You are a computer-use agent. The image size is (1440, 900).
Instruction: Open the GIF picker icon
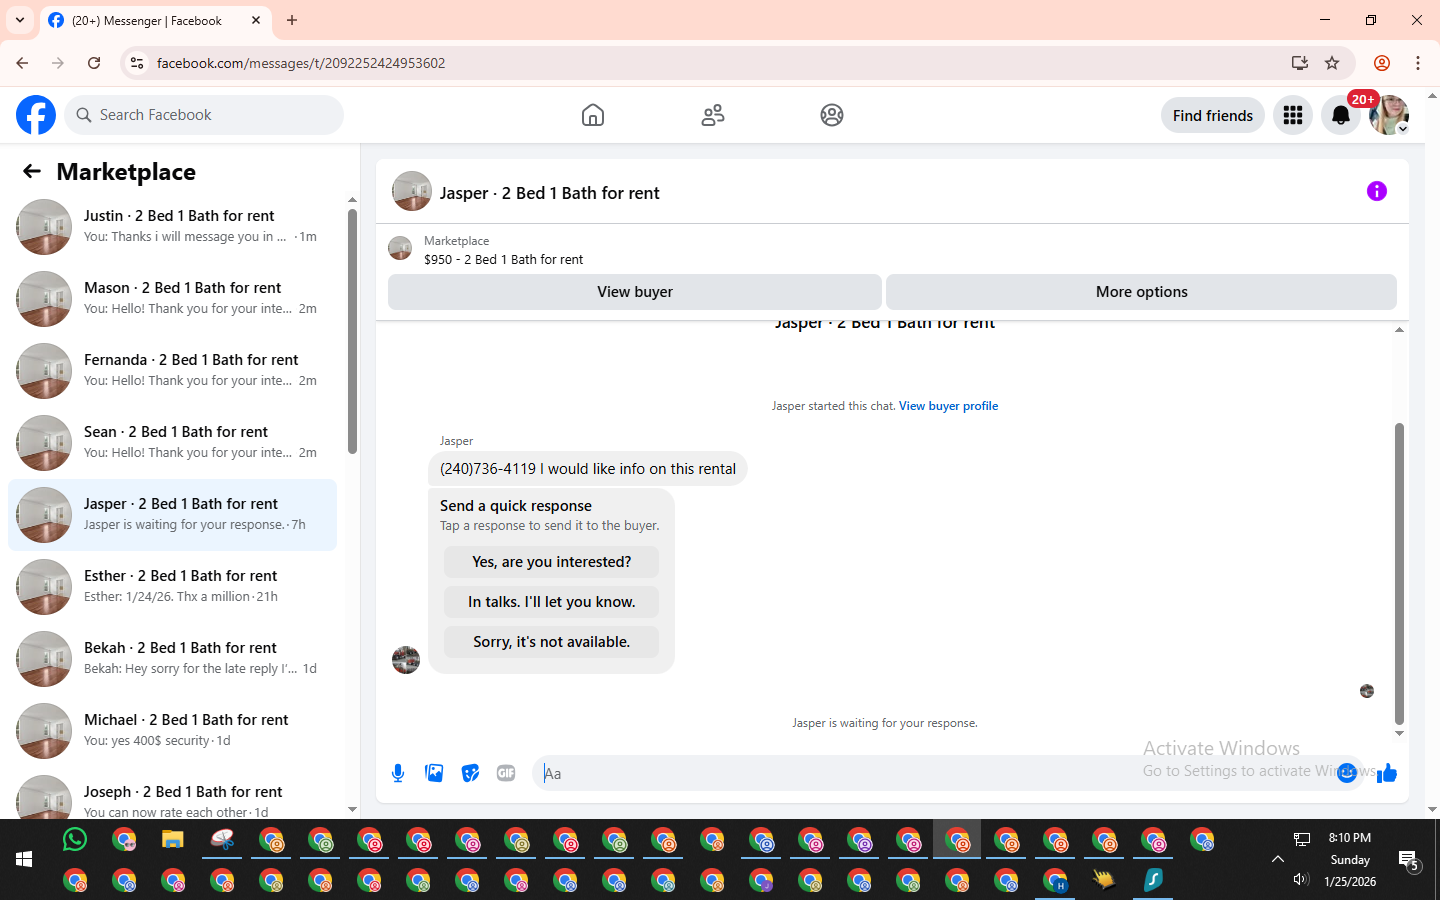(x=506, y=773)
